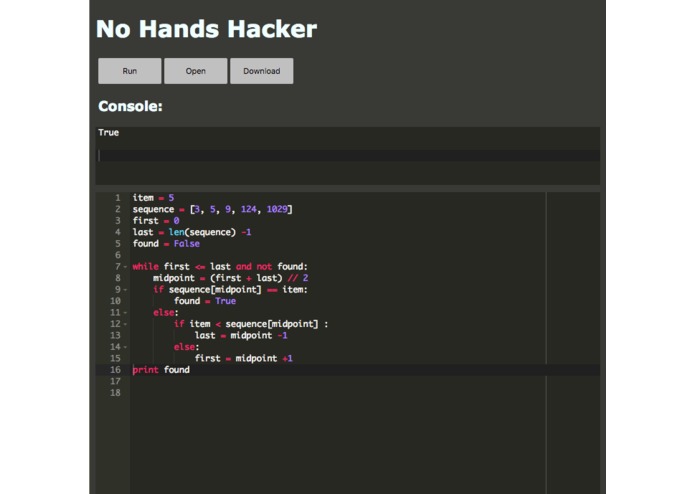Click the 'last = midpoint -1' line
Screen dimensions: 695x494
[x=241, y=335]
